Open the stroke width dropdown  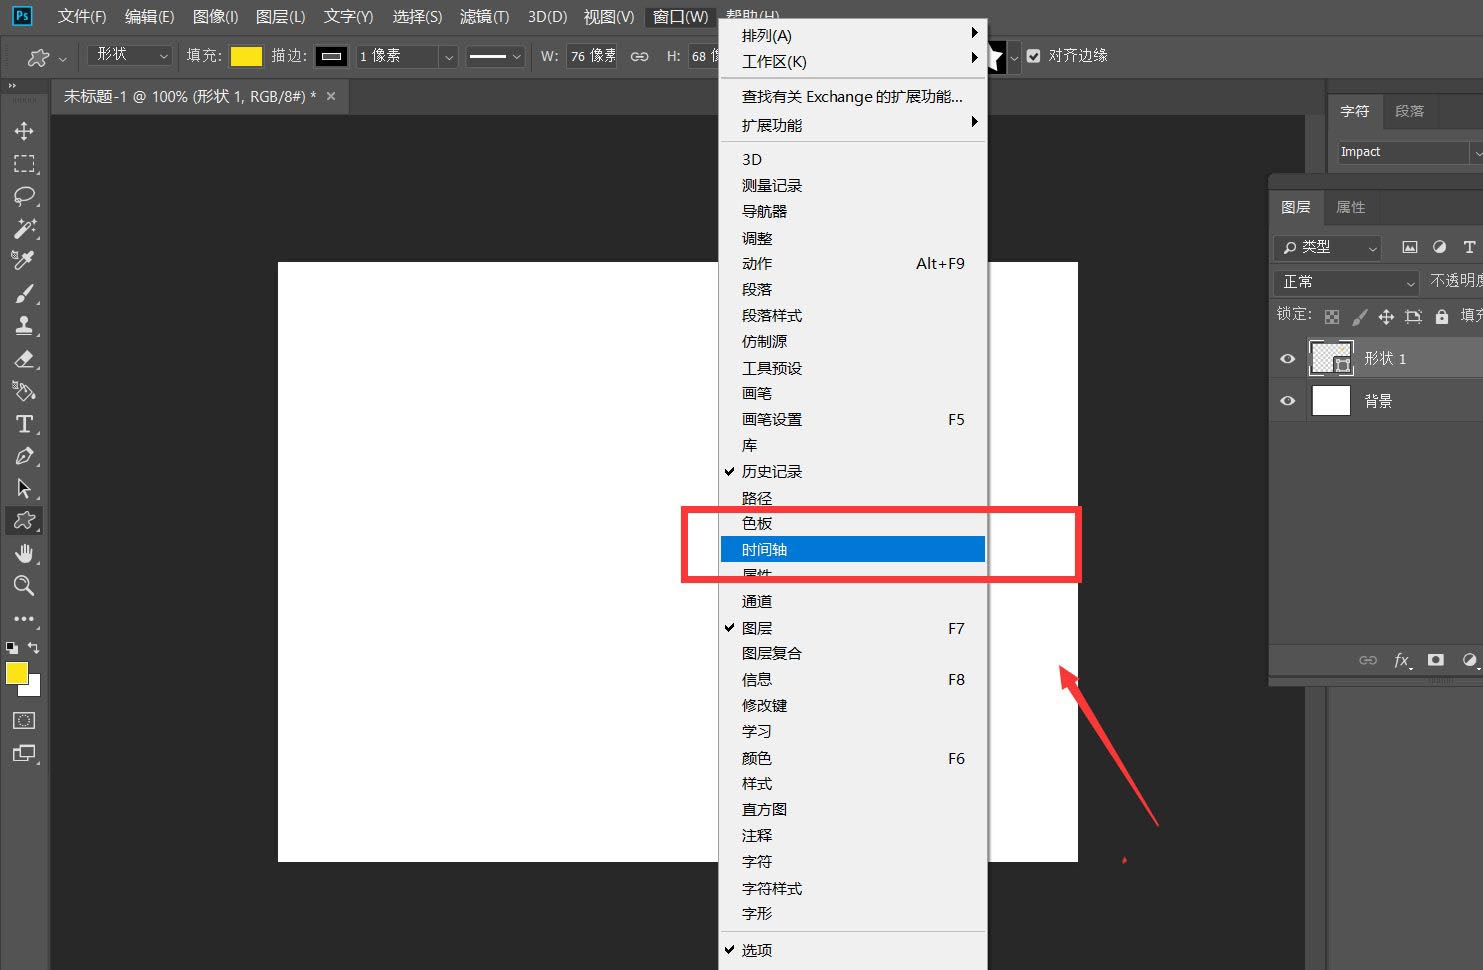point(449,57)
